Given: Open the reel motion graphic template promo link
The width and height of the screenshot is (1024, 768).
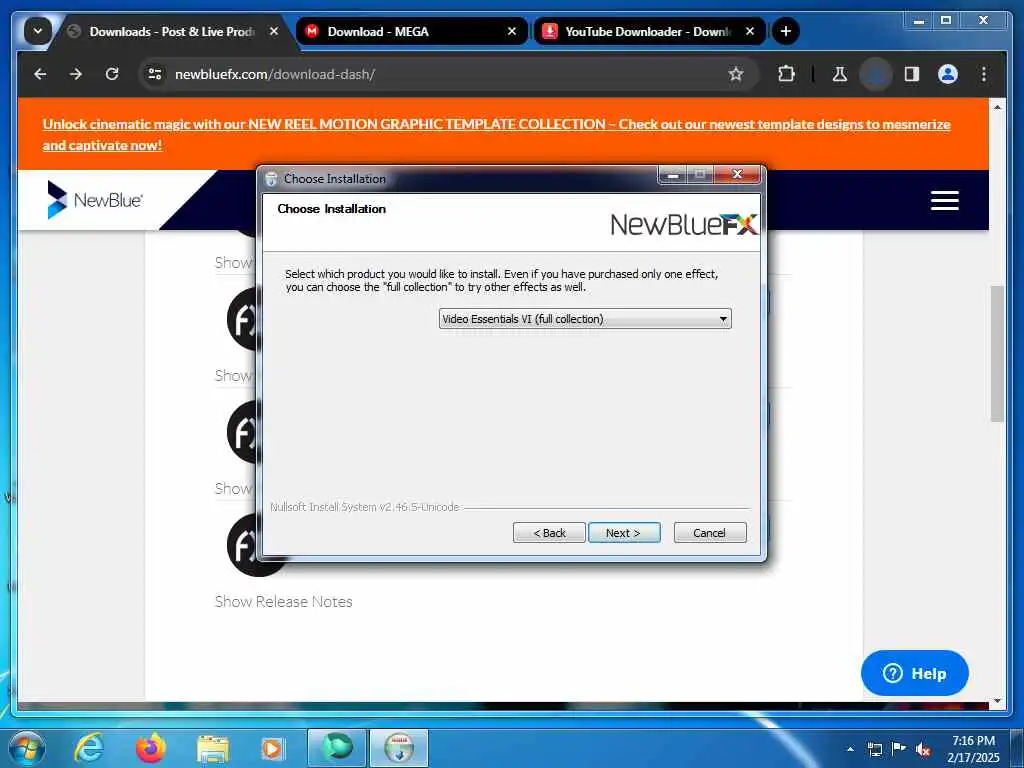Looking at the screenshot, I should pyautogui.click(x=496, y=135).
